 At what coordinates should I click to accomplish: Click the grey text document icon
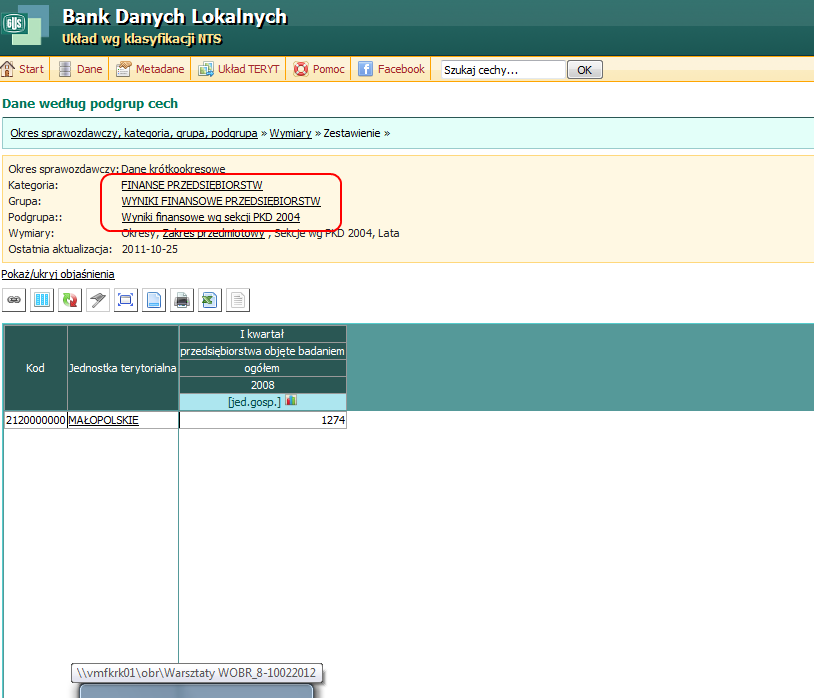coord(238,300)
